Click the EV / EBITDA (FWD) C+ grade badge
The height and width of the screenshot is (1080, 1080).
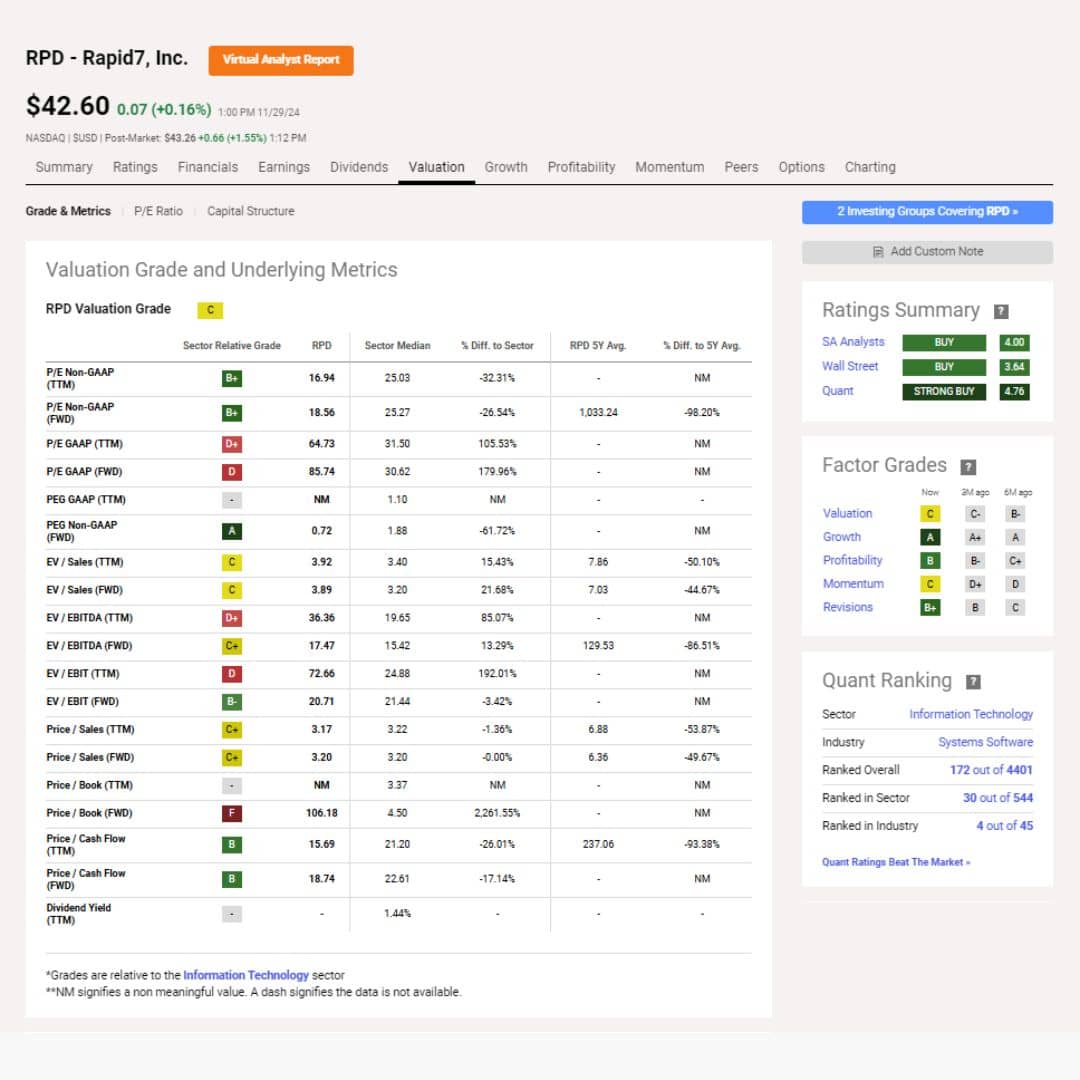click(x=231, y=646)
